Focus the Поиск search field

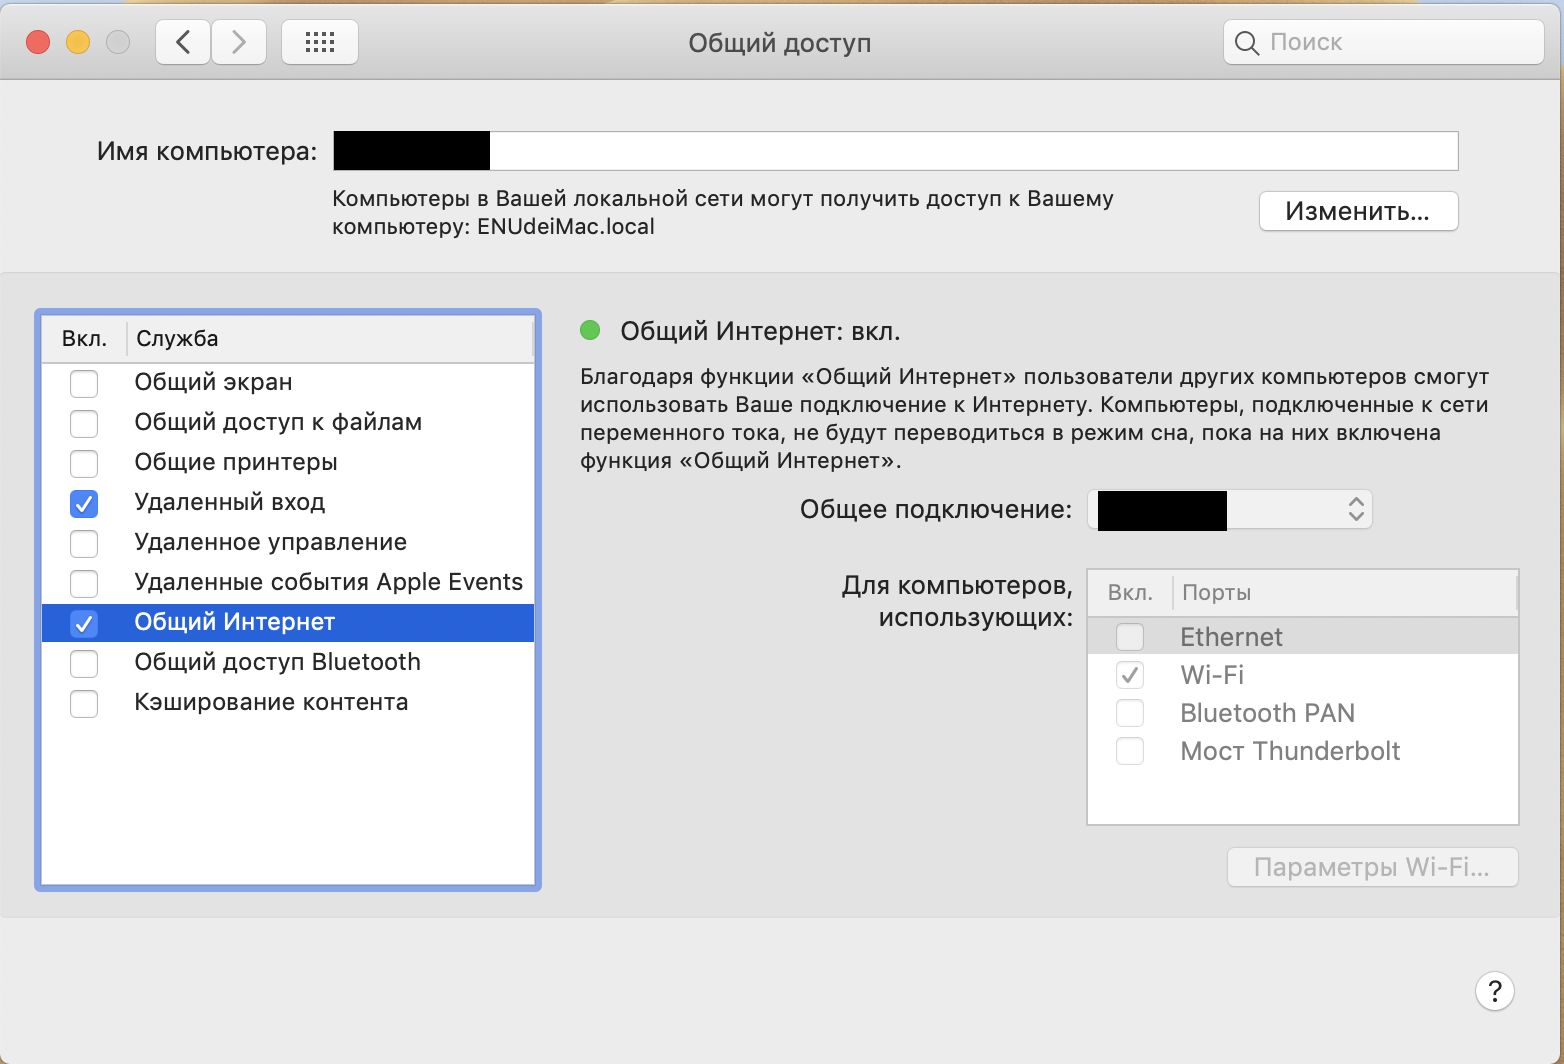point(1384,42)
